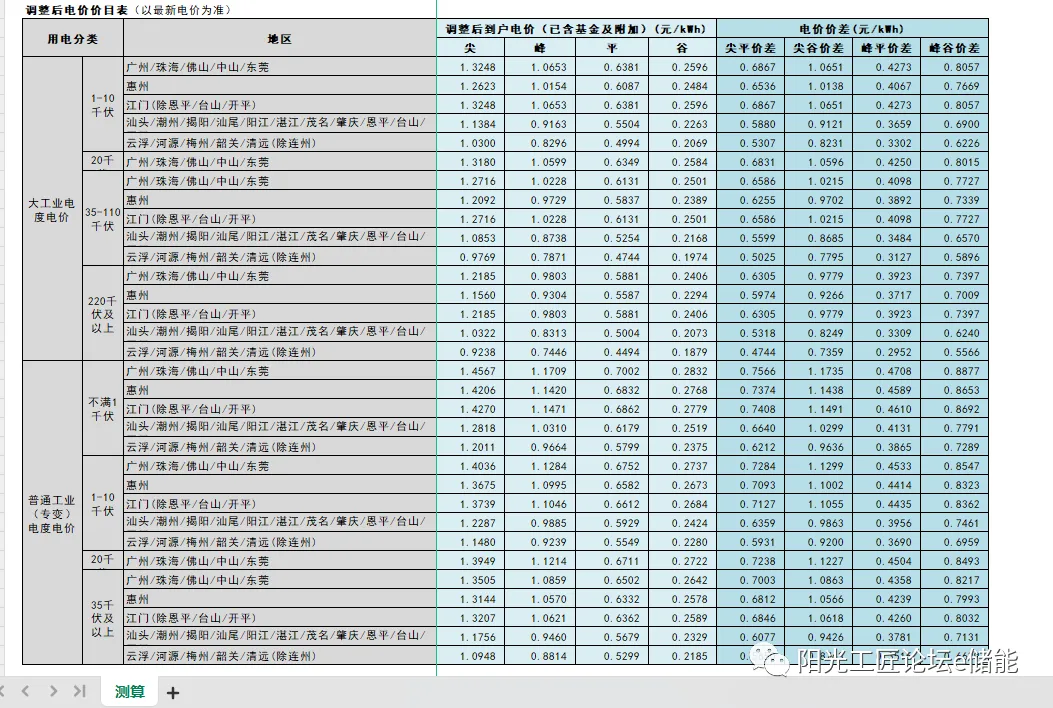This screenshot has height=708, width=1053.
Task: Select the cell with value 0.7339
Action: coord(954,200)
